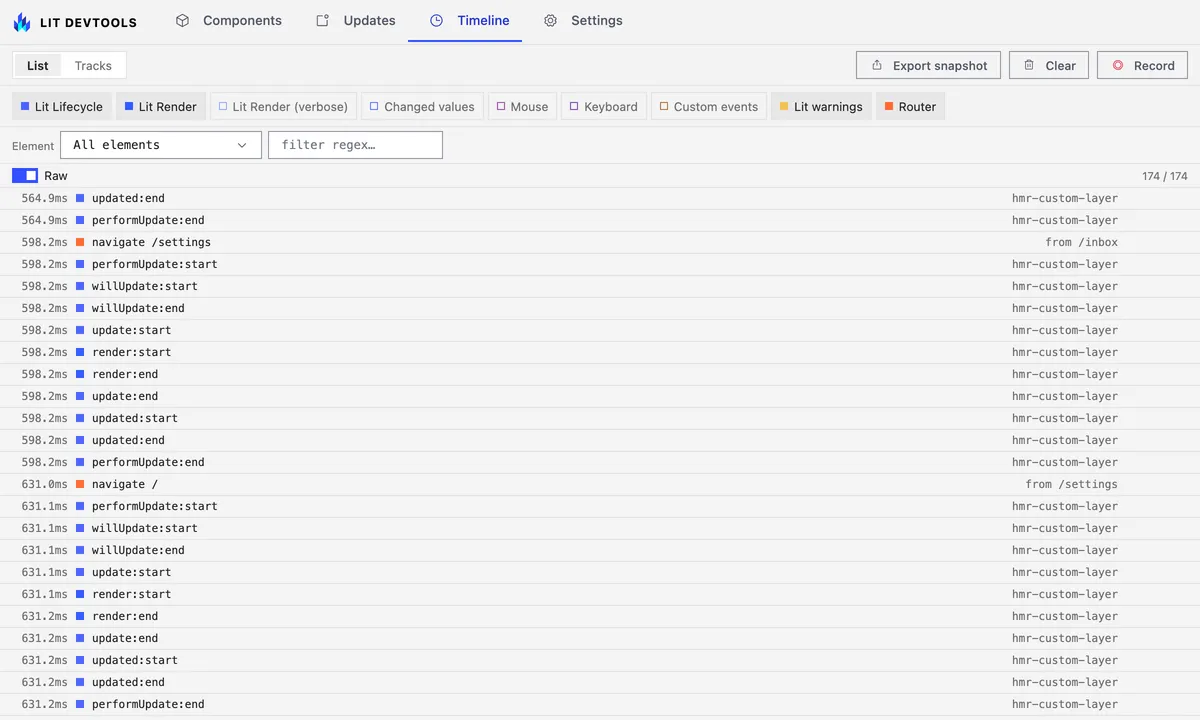Select the 598.2ms render:end row
The height and width of the screenshot is (720, 1200).
point(600,374)
